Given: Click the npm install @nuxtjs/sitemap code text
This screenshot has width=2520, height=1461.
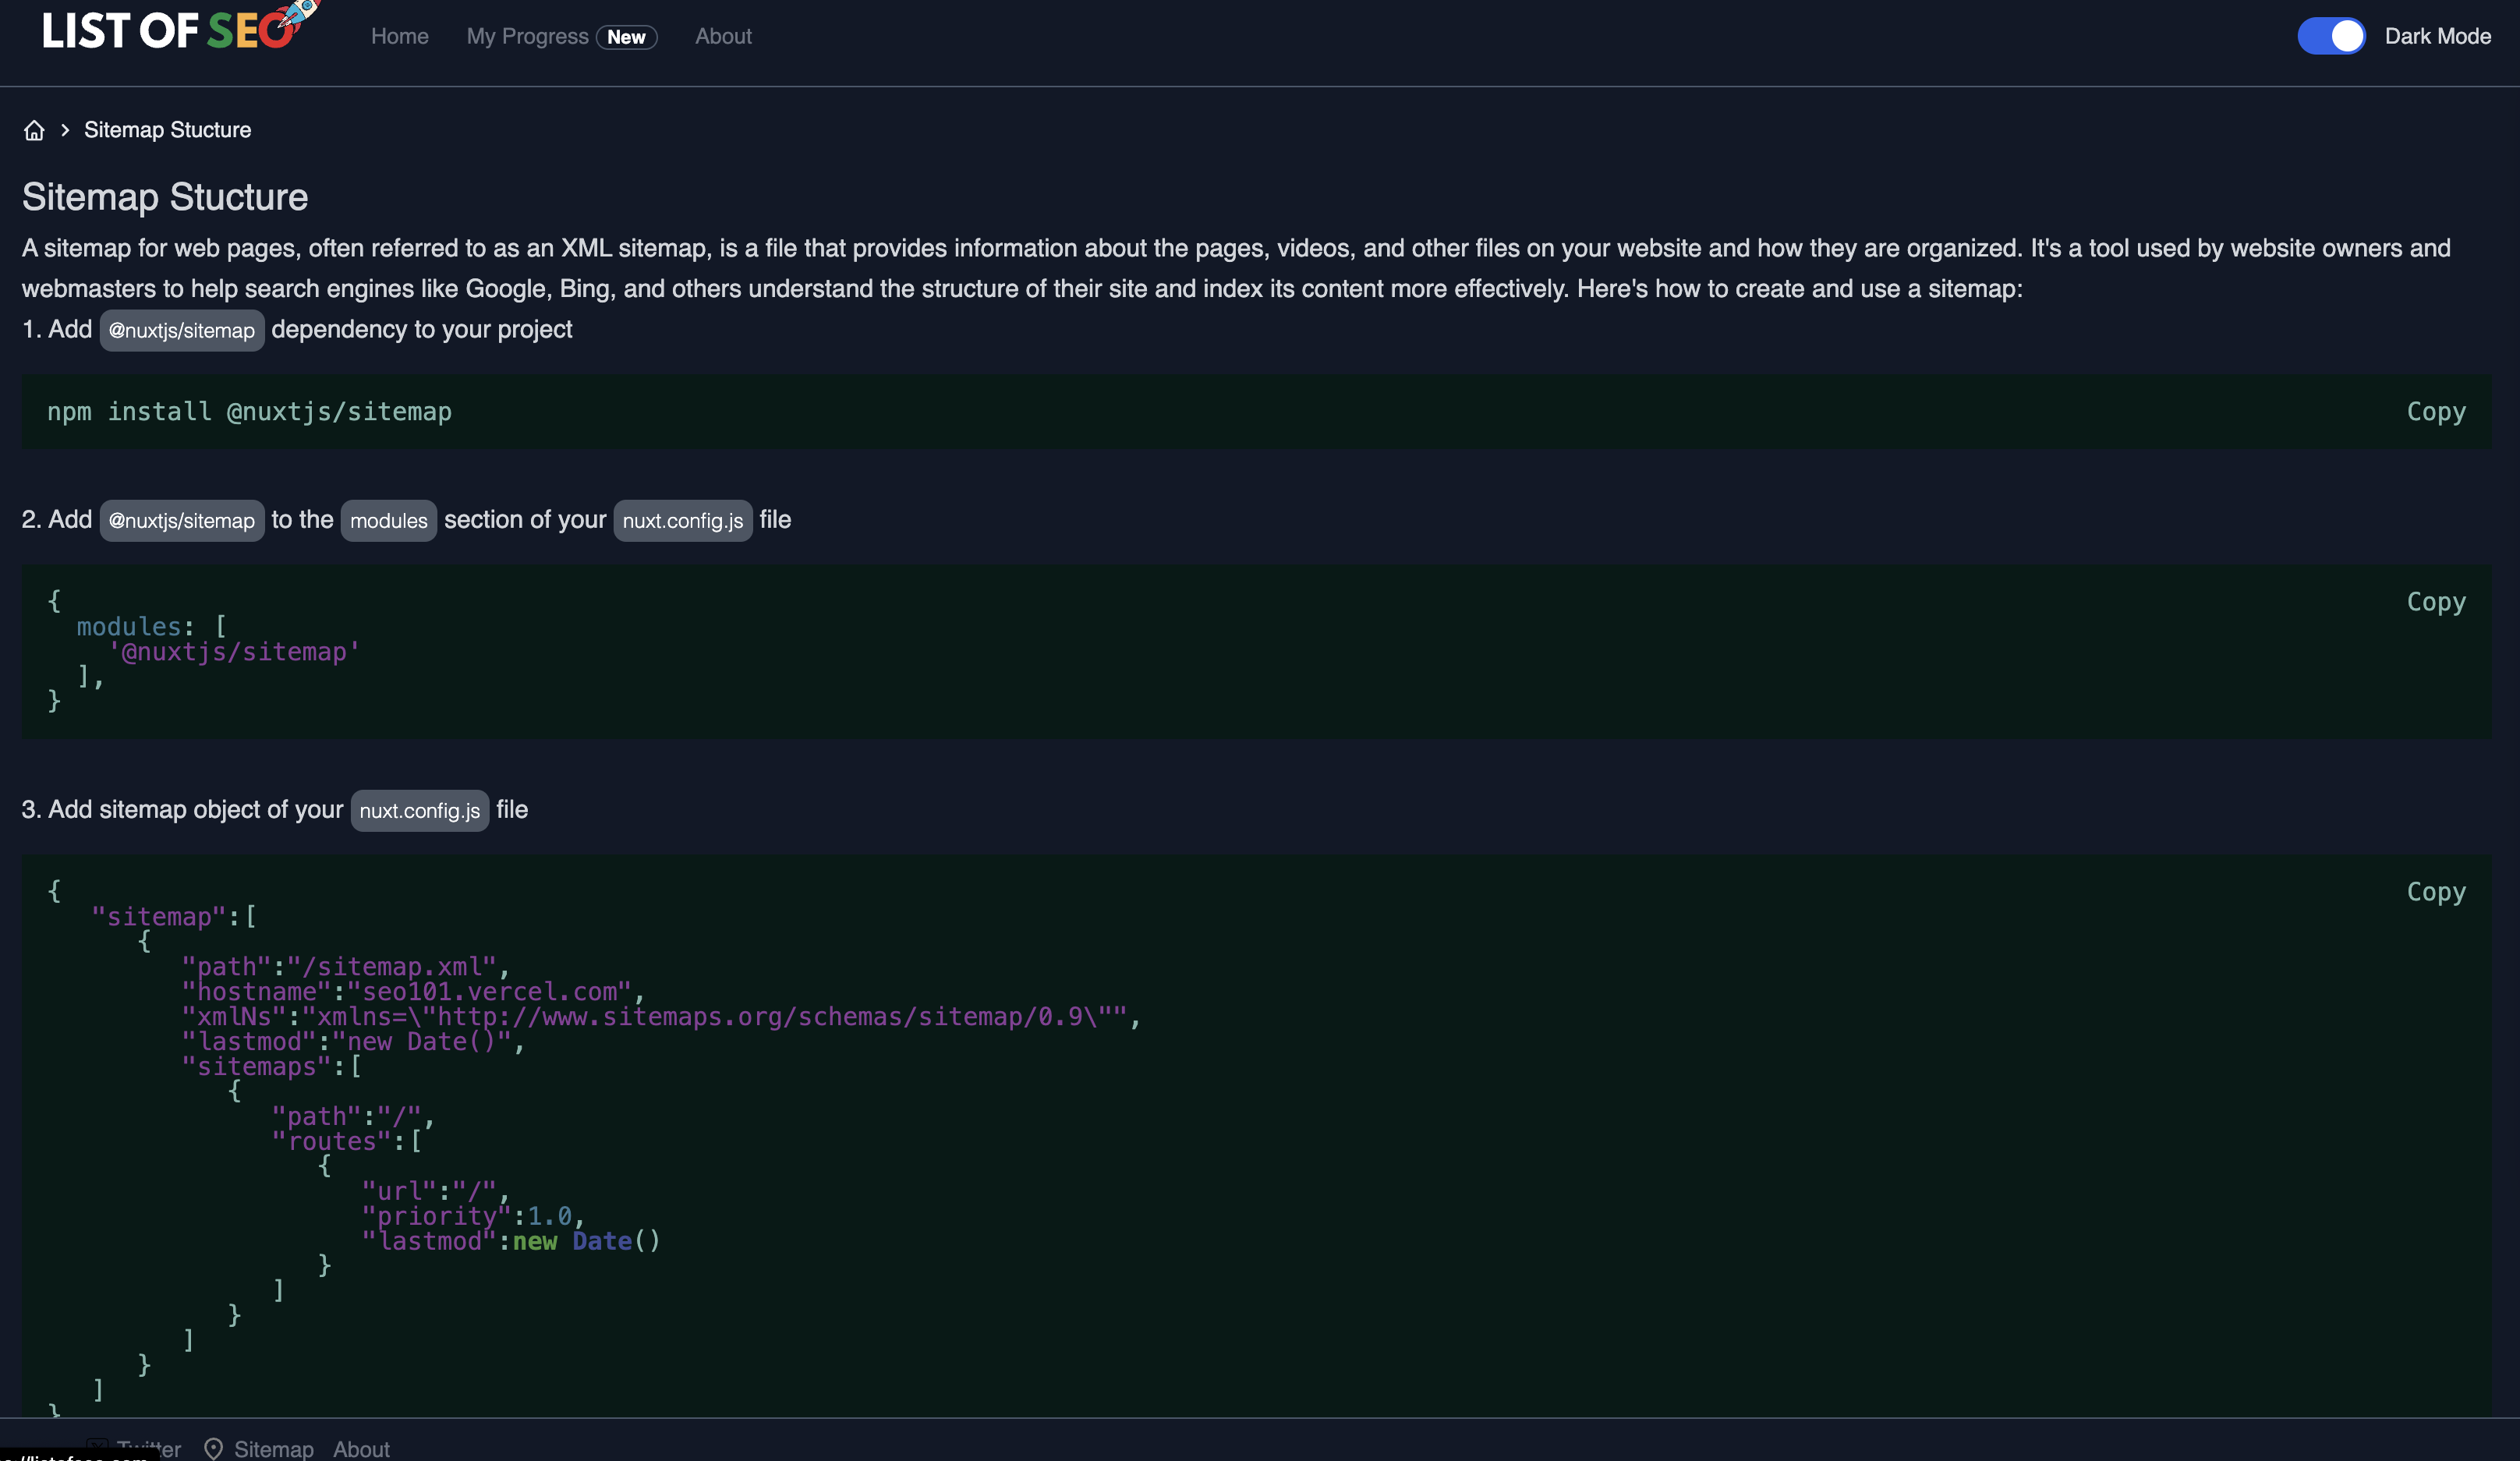Looking at the screenshot, I should [x=250, y=411].
